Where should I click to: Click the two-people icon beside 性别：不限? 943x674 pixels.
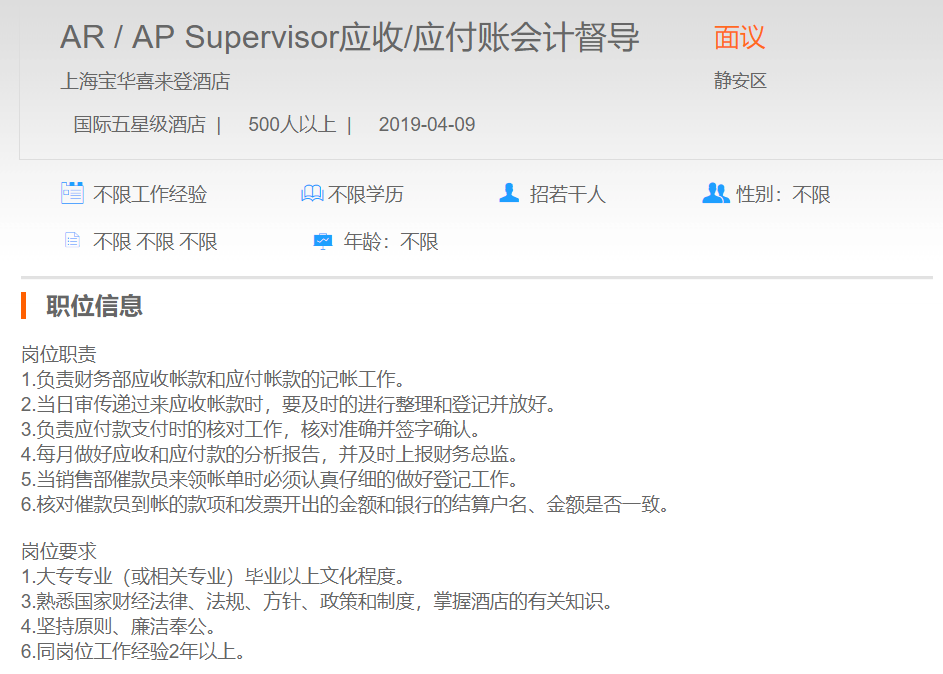[716, 193]
